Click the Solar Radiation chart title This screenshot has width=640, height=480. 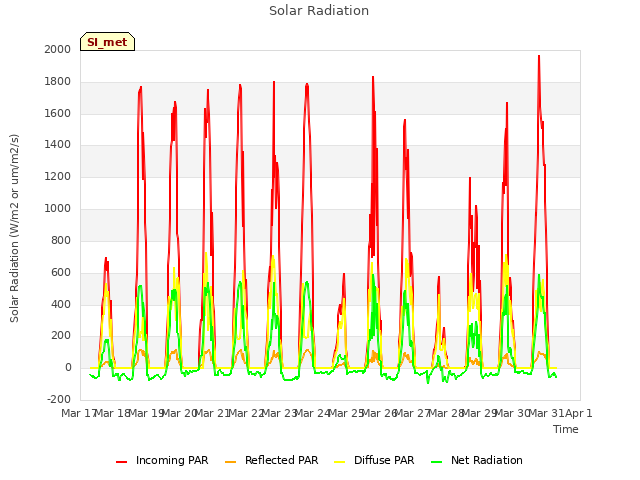tap(319, 11)
